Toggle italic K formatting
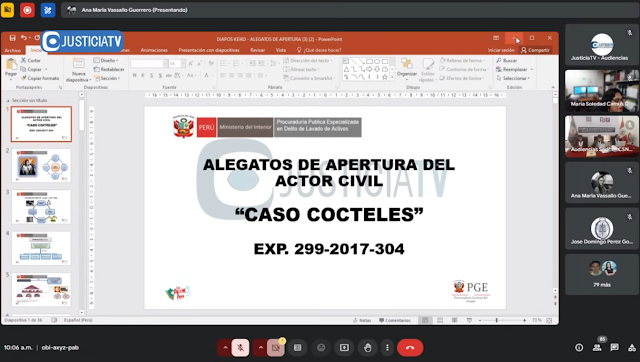The height and width of the screenshot is (362, 640). pos(143,76)
